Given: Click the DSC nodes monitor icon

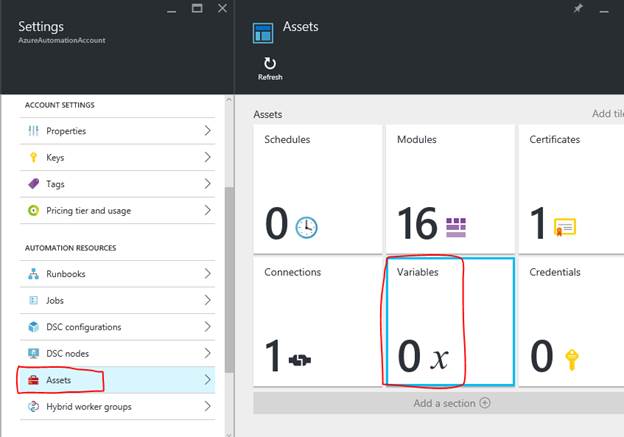Looking at the screenshot, I should 33,353.
